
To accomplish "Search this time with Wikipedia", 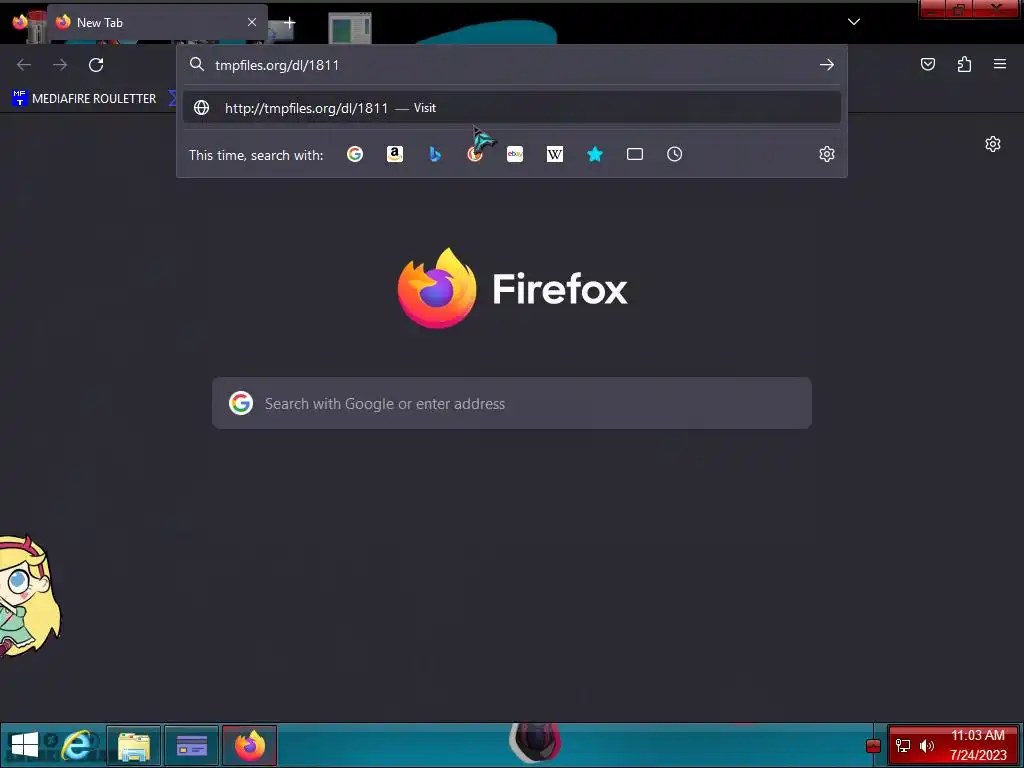I will coord(554,154).
